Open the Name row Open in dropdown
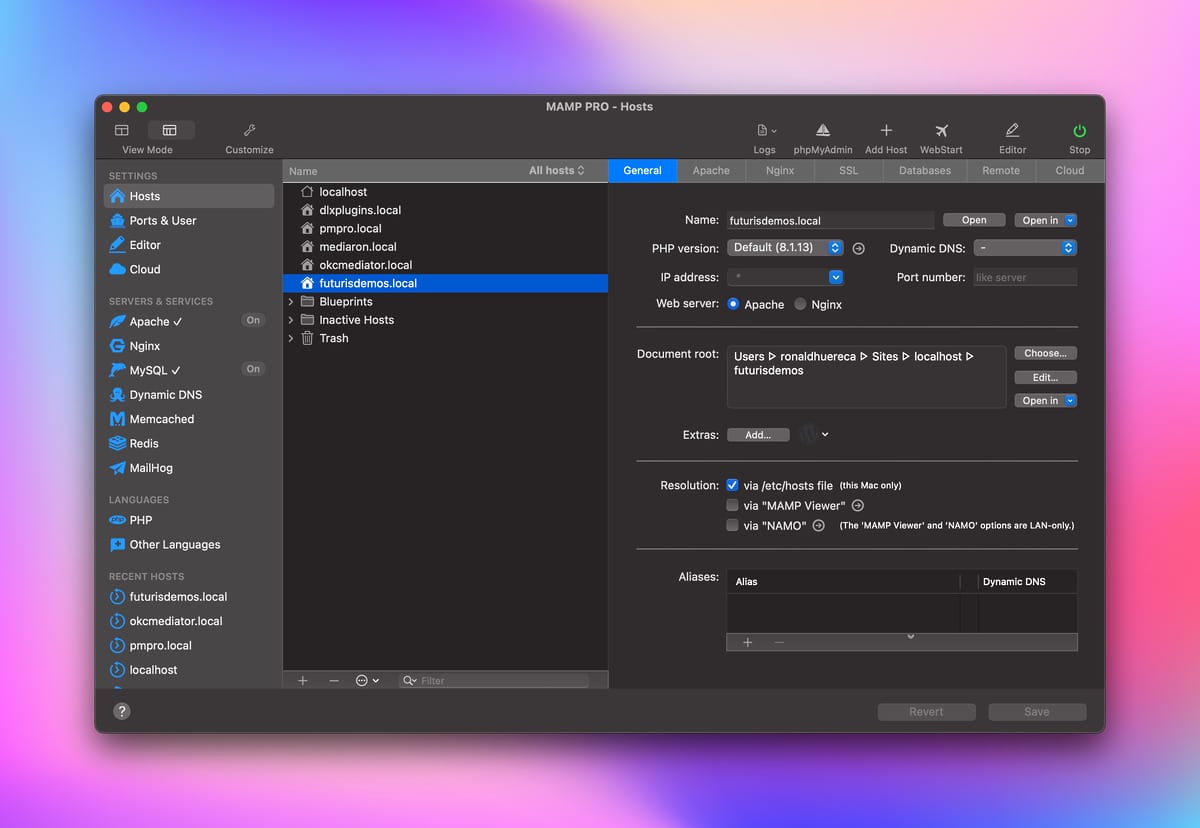This screenshot has width=1200, height=828. click(1046, 220)
